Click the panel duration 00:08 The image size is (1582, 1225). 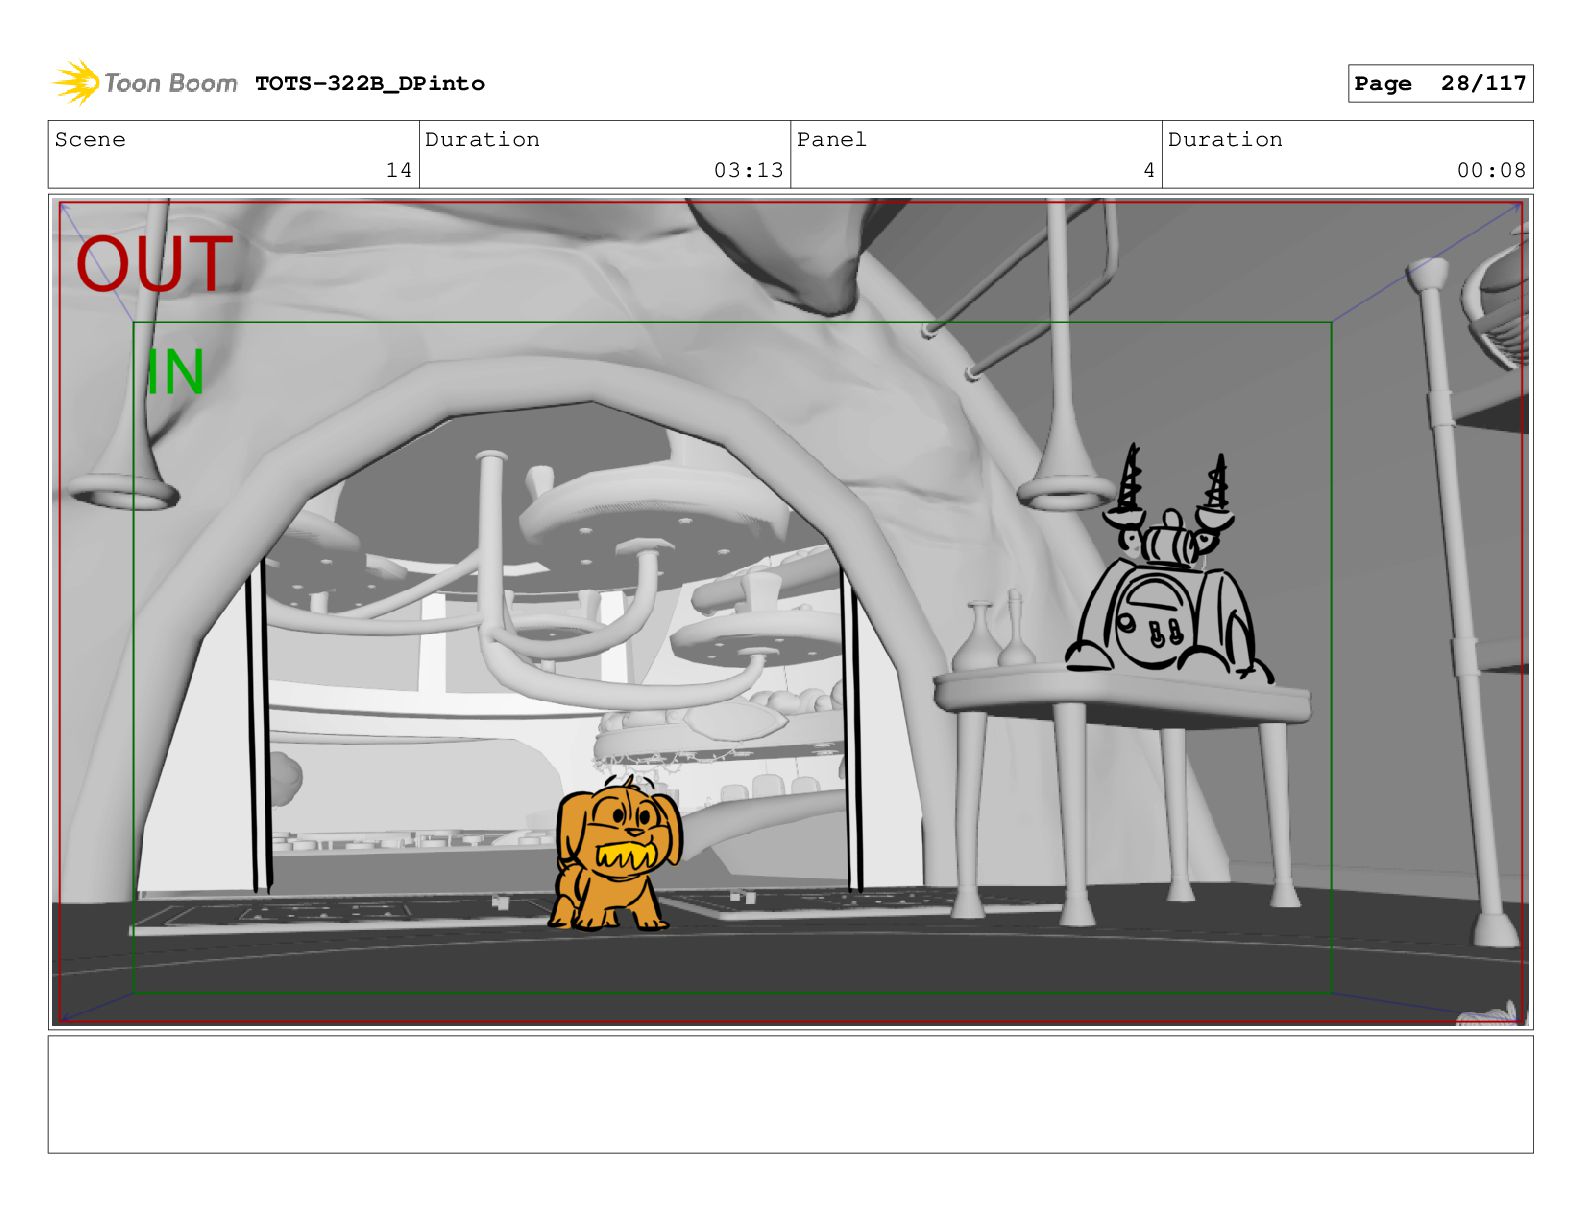coord(1491,170)
